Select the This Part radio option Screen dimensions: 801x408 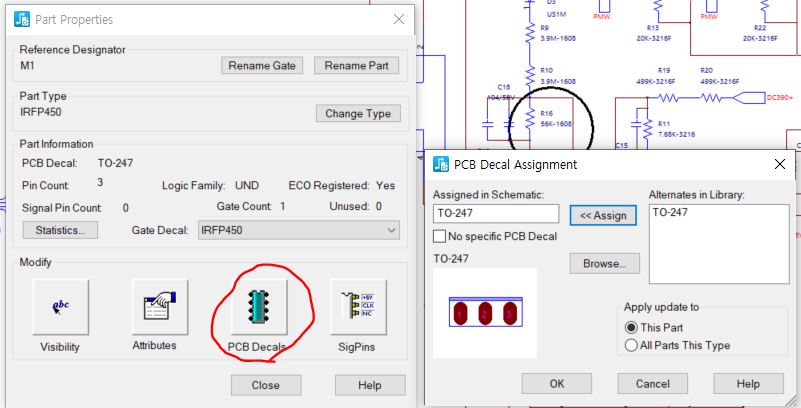coord(630,327)
